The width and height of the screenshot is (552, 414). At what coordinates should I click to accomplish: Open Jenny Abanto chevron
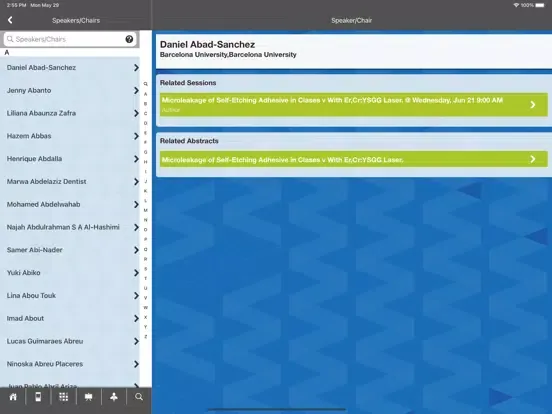coord(136,90)
